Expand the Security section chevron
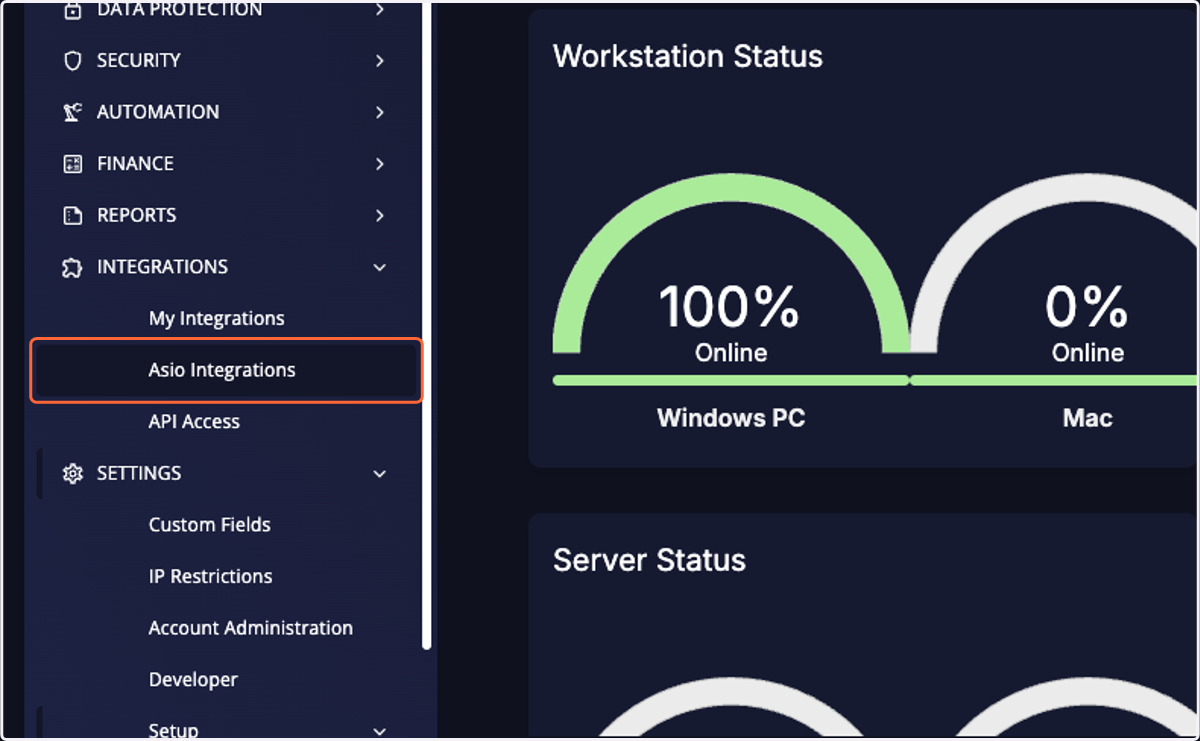1200x741 pixels. (x=380, y=61)
